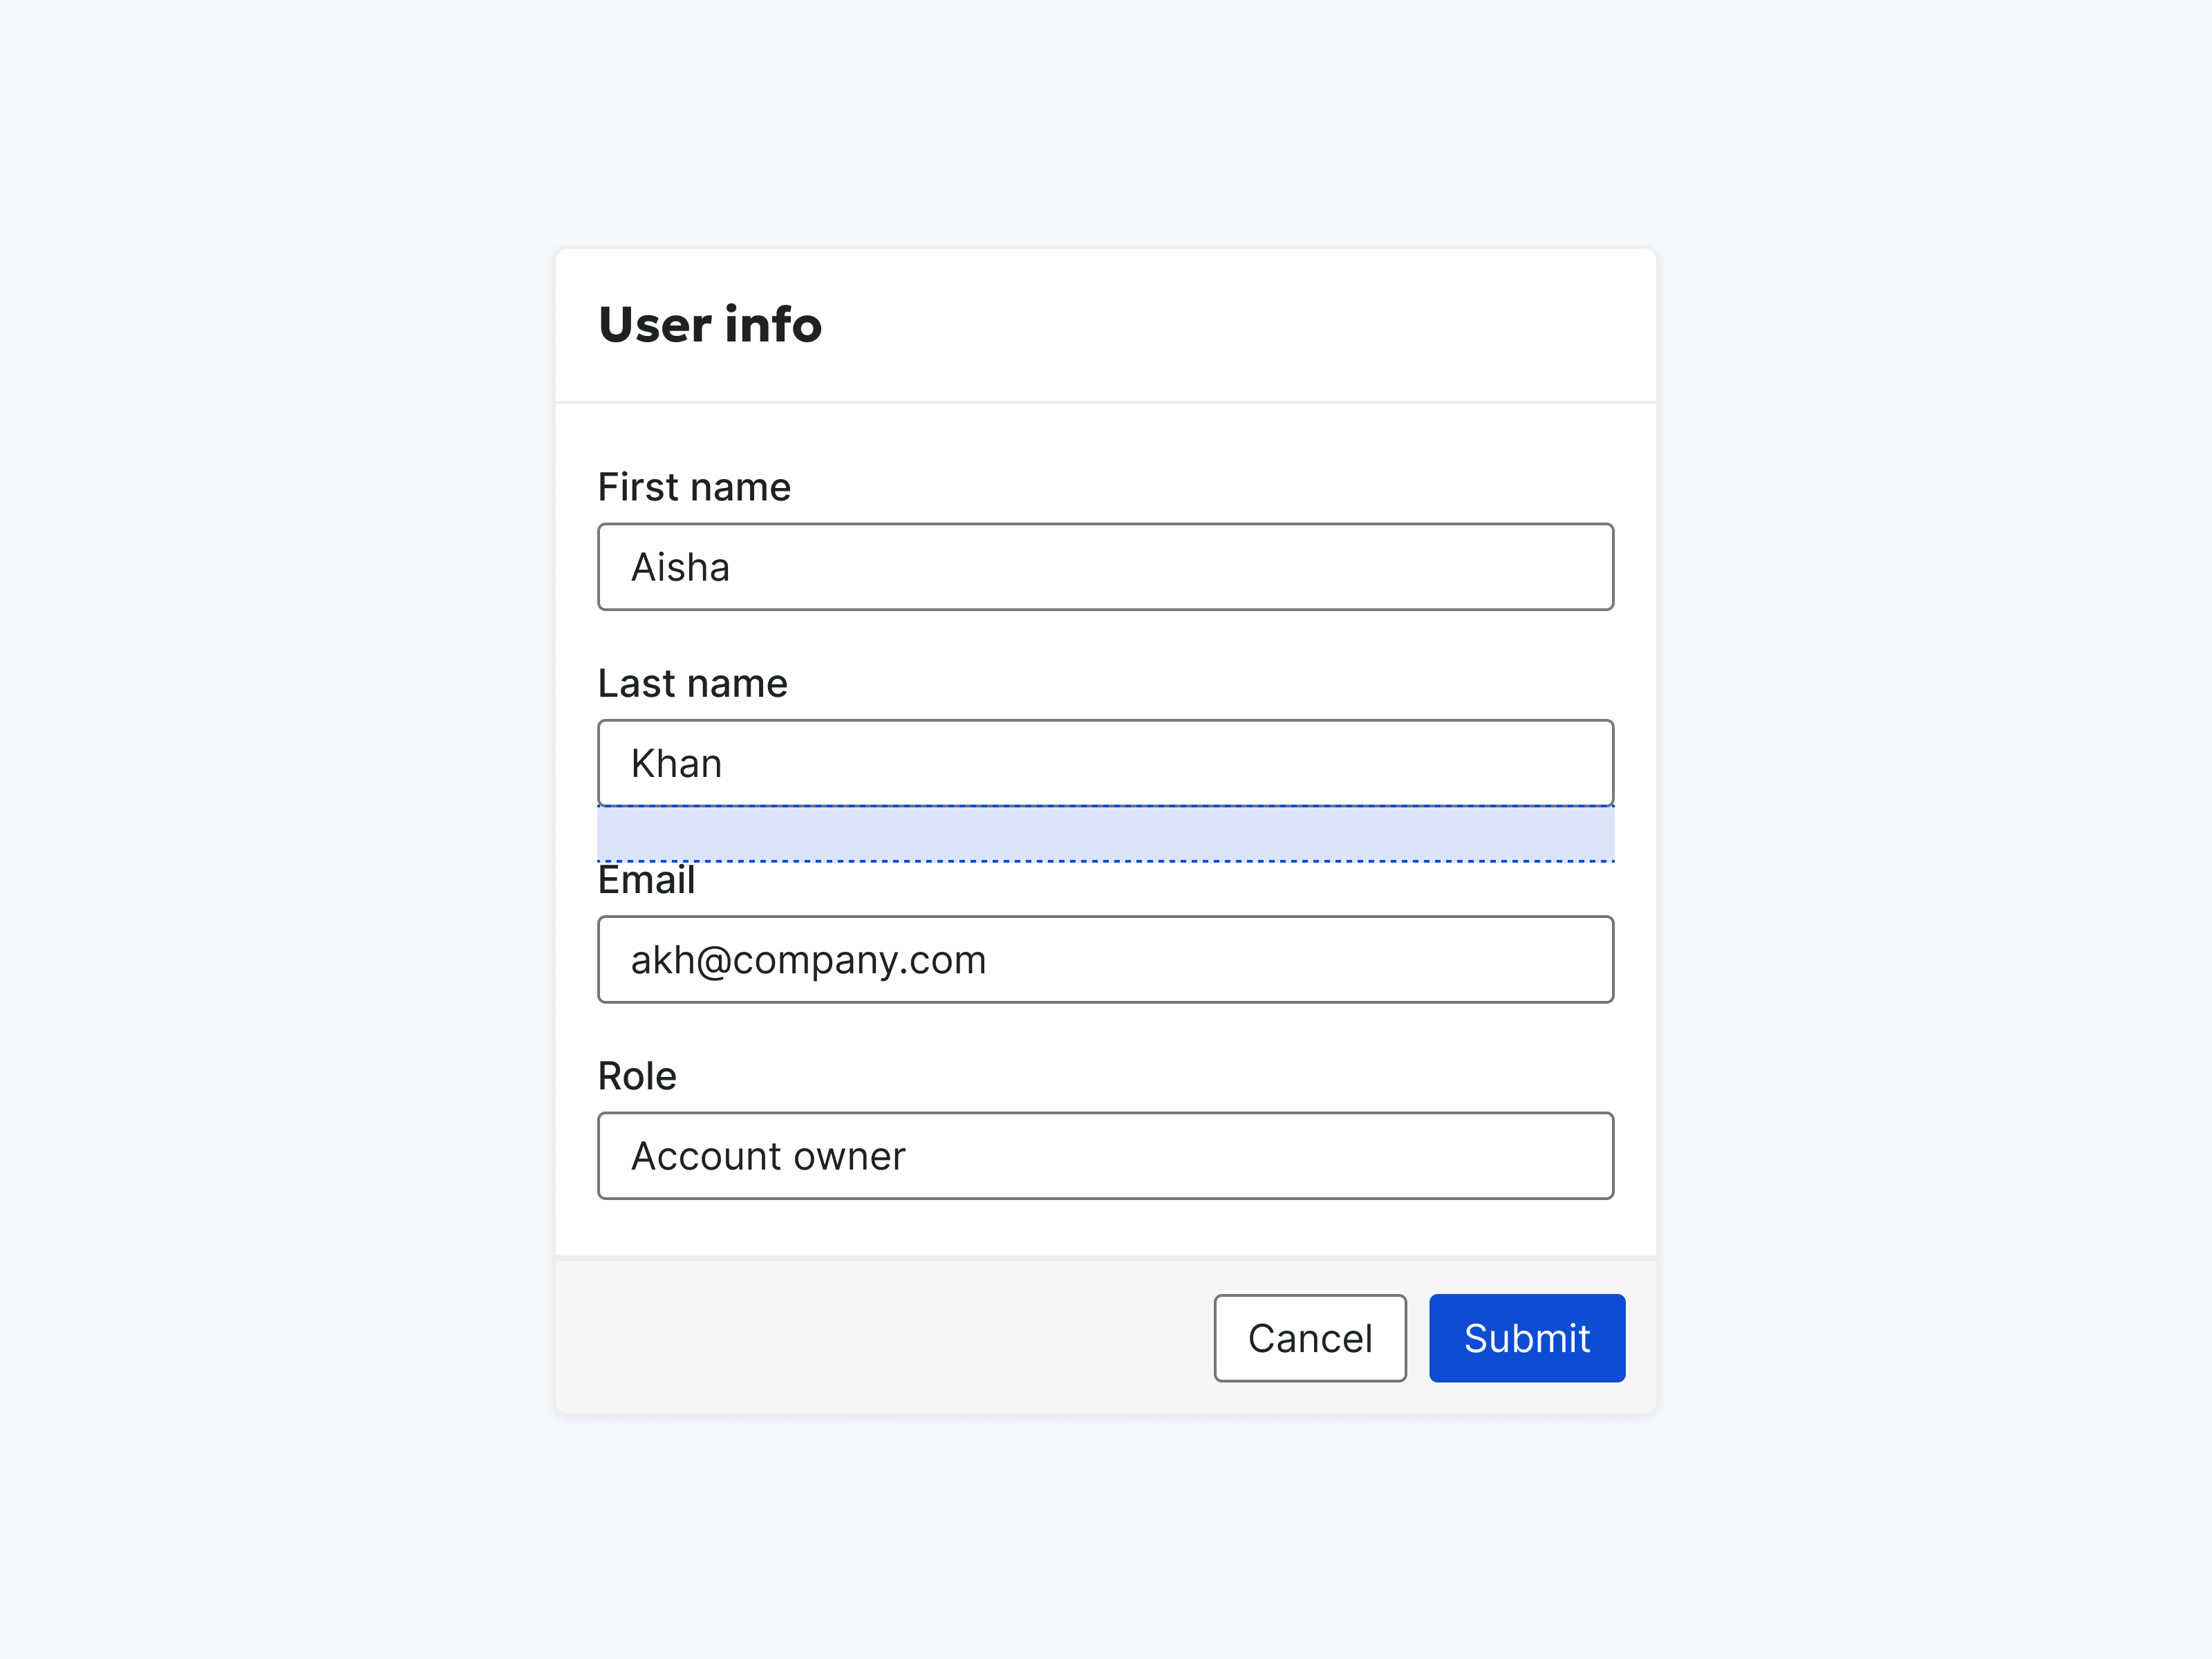Place cursor on the "Aisha" text

[x=680, y=567]
